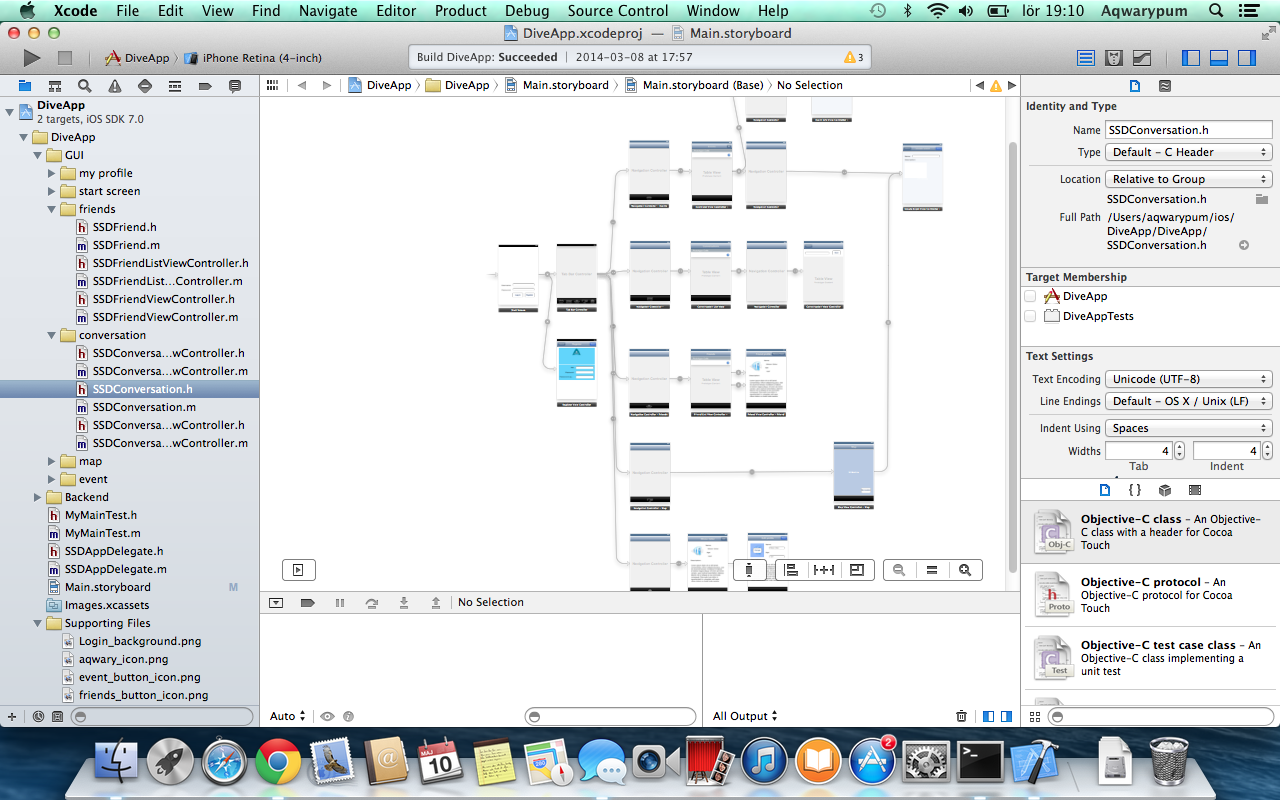Show the Quick Help inspector tab

click(x=1165, y=86)
